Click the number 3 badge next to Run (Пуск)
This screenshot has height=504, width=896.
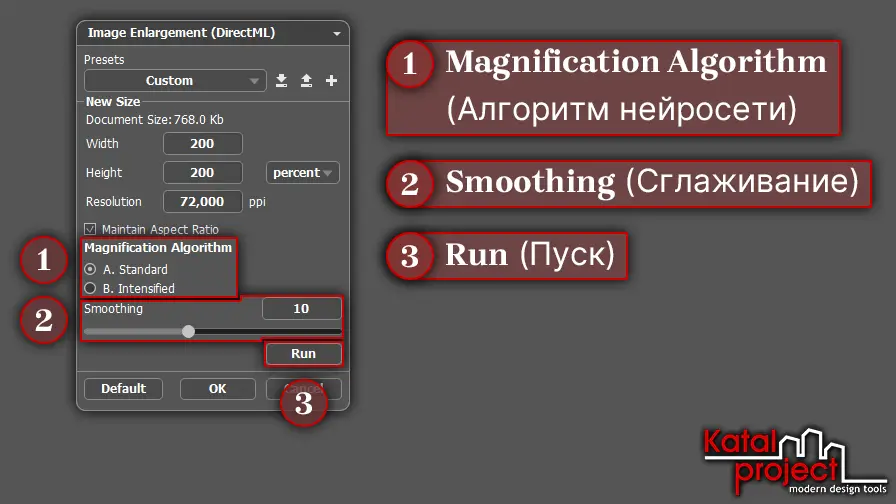(x=409, y=256)
